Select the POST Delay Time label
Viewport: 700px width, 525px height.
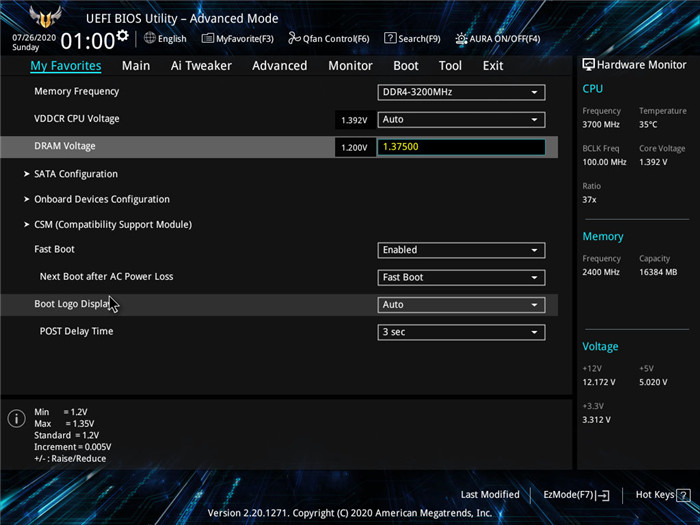point(76,331)
